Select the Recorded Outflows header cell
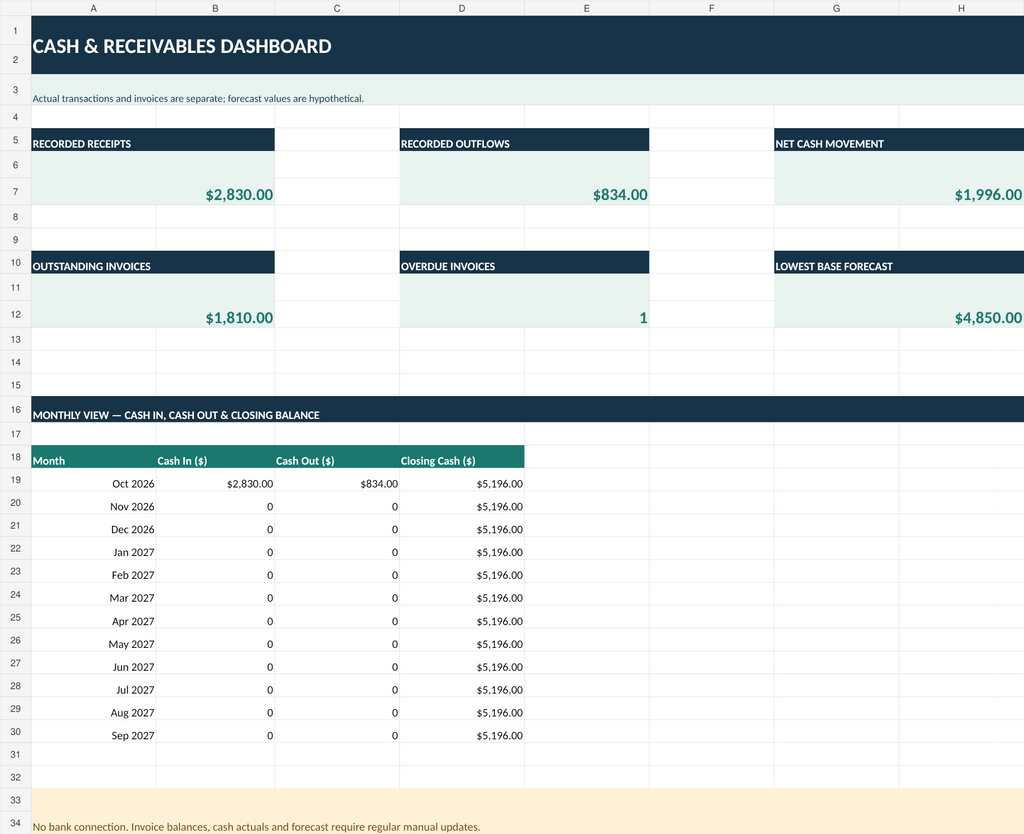This screenshot has height=834, width=1024. [x=524, y=140]
